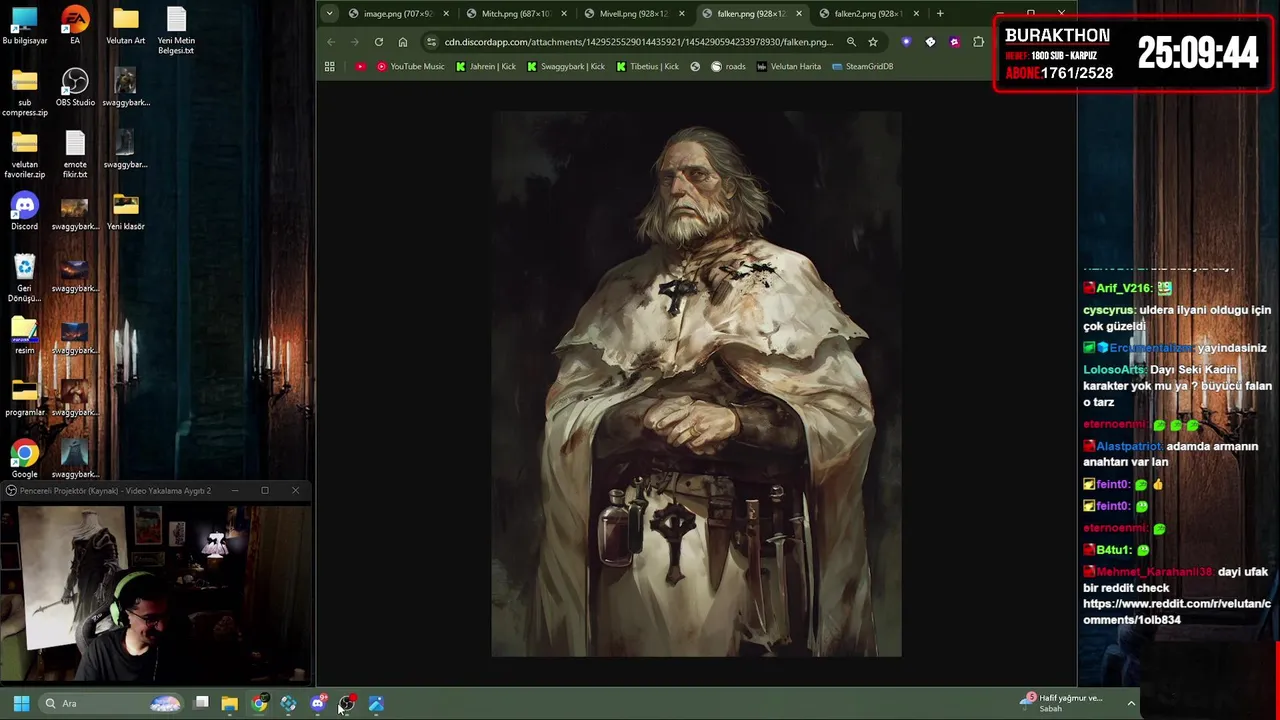Click the Pencereli Projektör window title

[116, 491]
